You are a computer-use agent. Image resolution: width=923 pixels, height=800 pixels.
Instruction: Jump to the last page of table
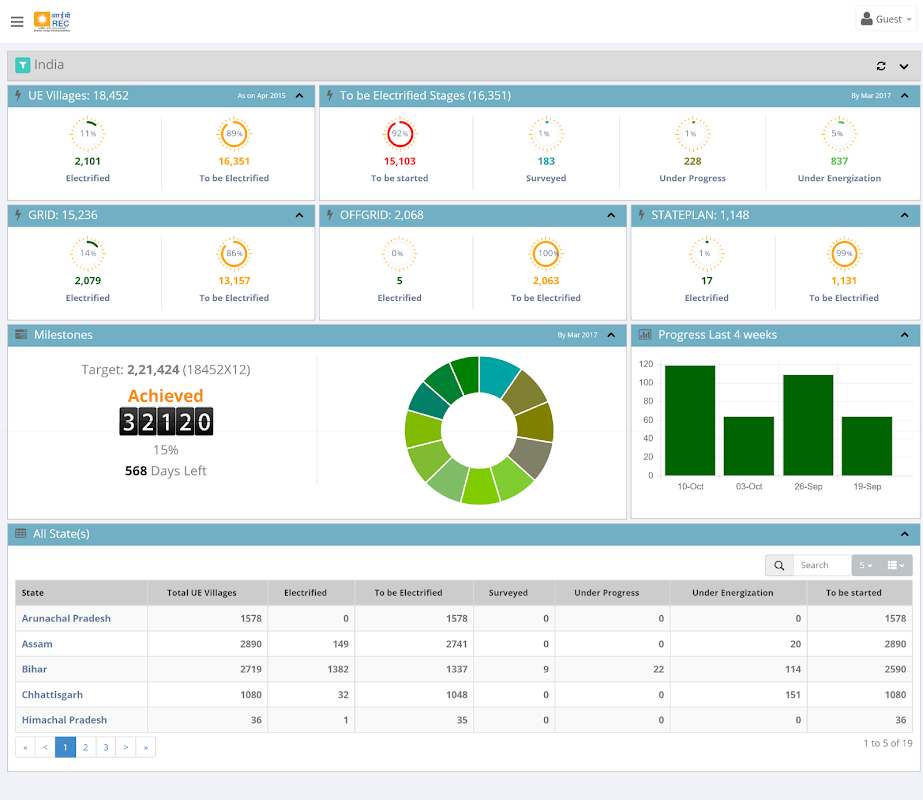(x=146, y=747)
